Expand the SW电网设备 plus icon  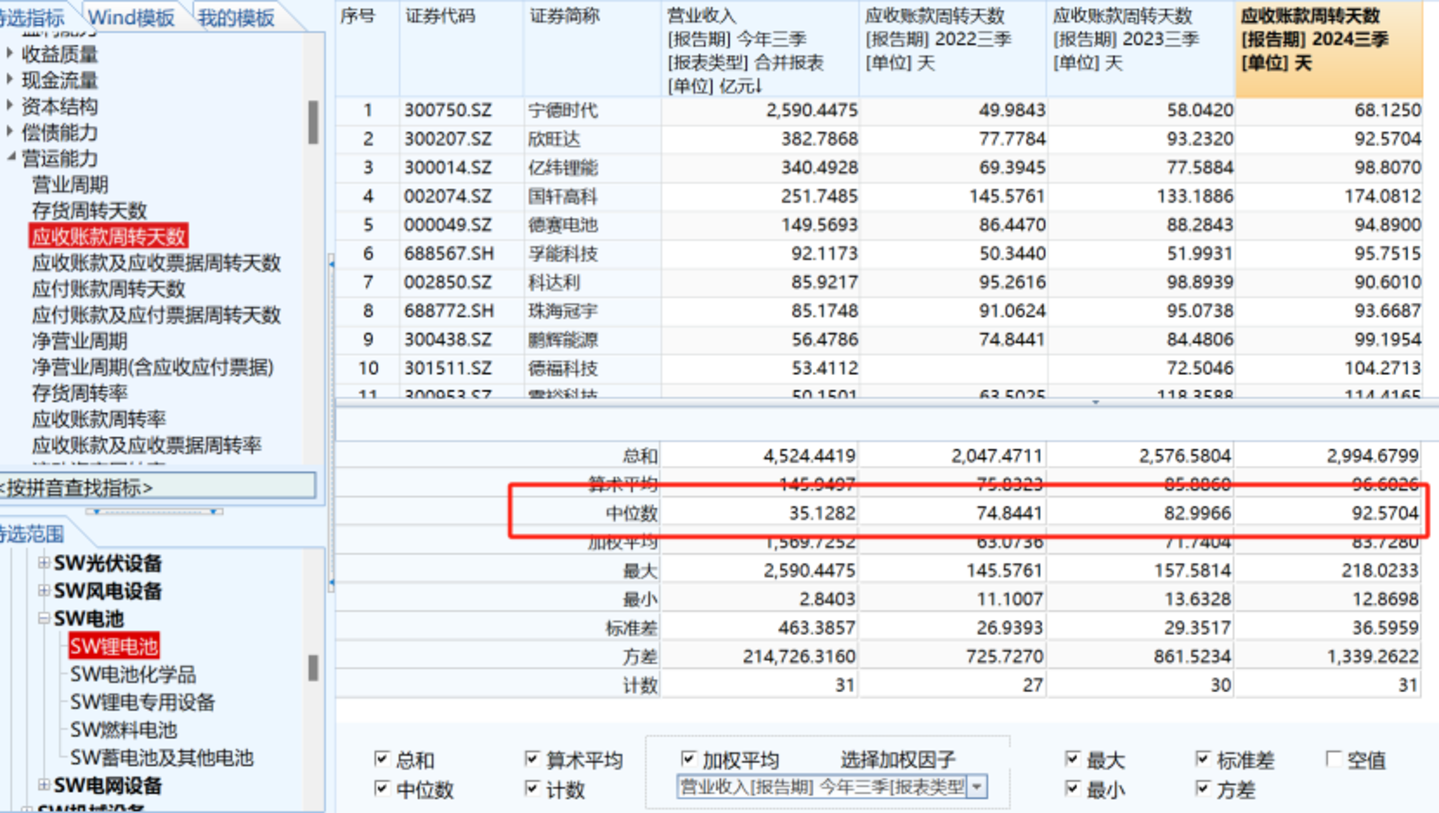(44, 785)
